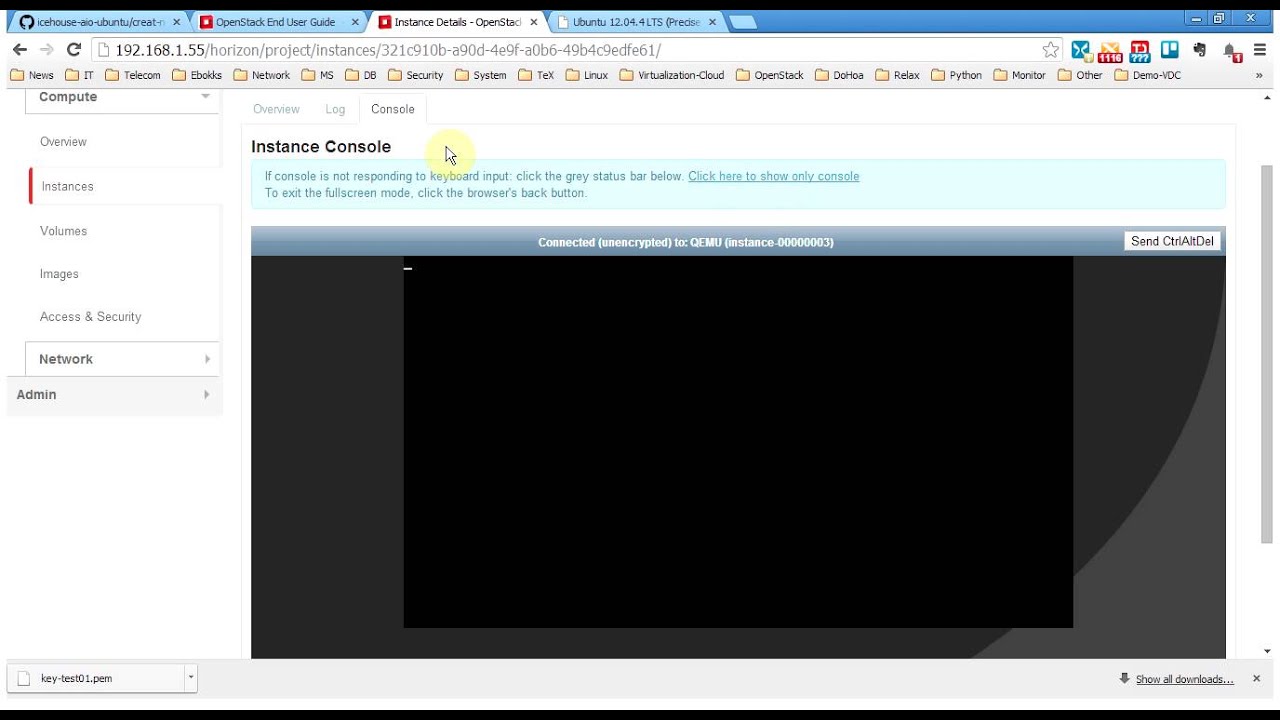Close the icehouse-aio-ubuntu GitHub tab
The image size is (1280, 720).
click(176, 22)
